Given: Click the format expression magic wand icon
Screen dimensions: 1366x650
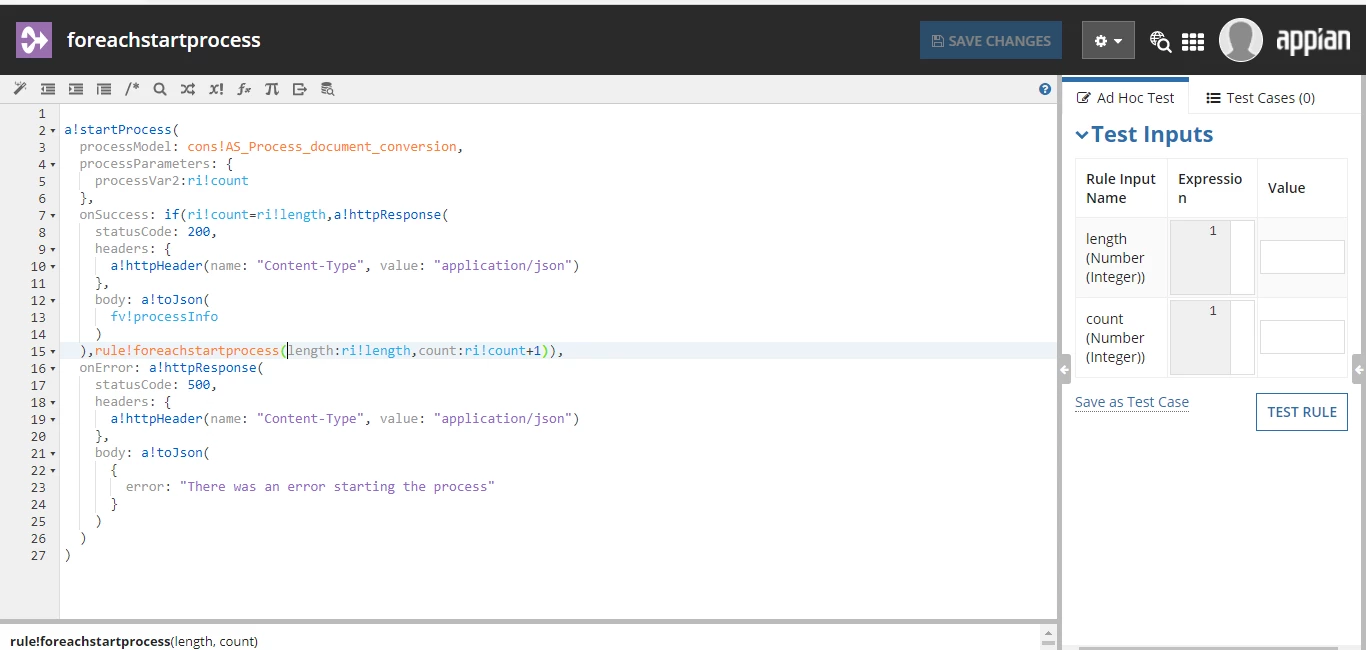Looking at the screenshot, I should [19, 89].
